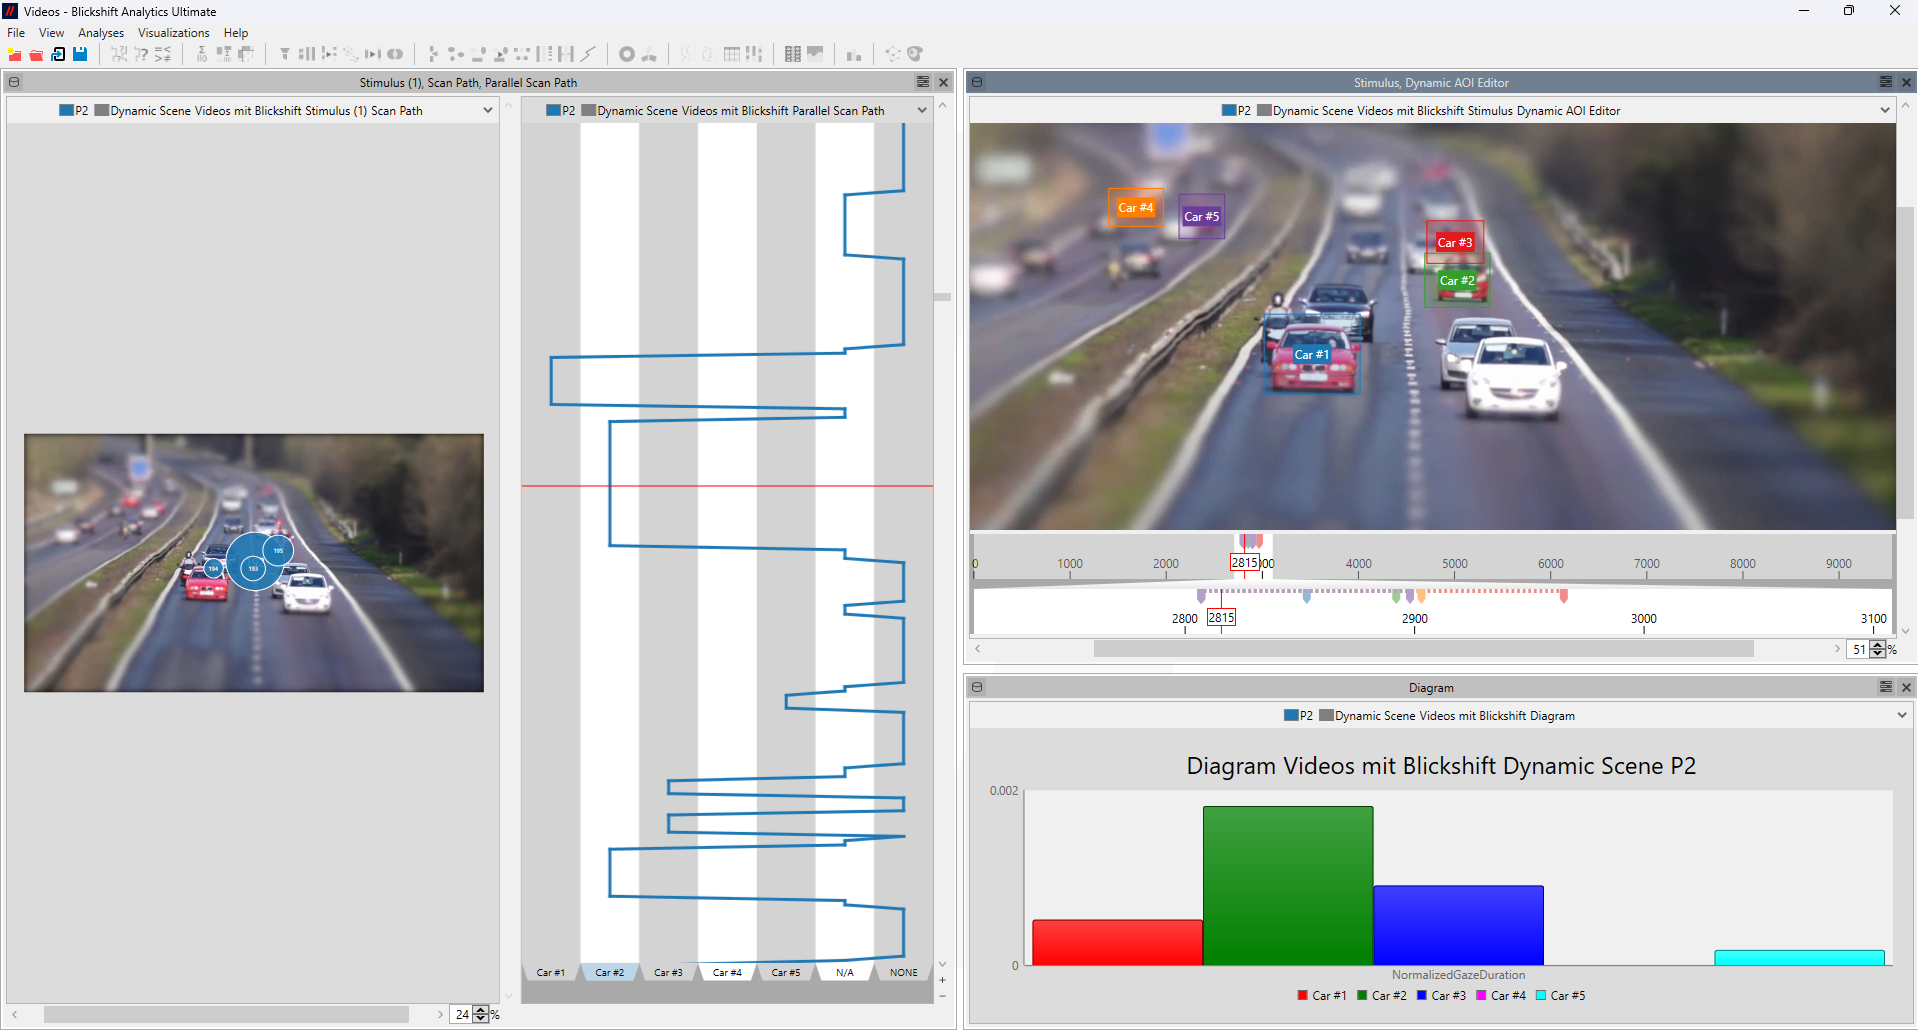Viewport: 1918px width, 1032px height.
Task: Click the open folder toolbar icon
Action: [x=36, y=54]
